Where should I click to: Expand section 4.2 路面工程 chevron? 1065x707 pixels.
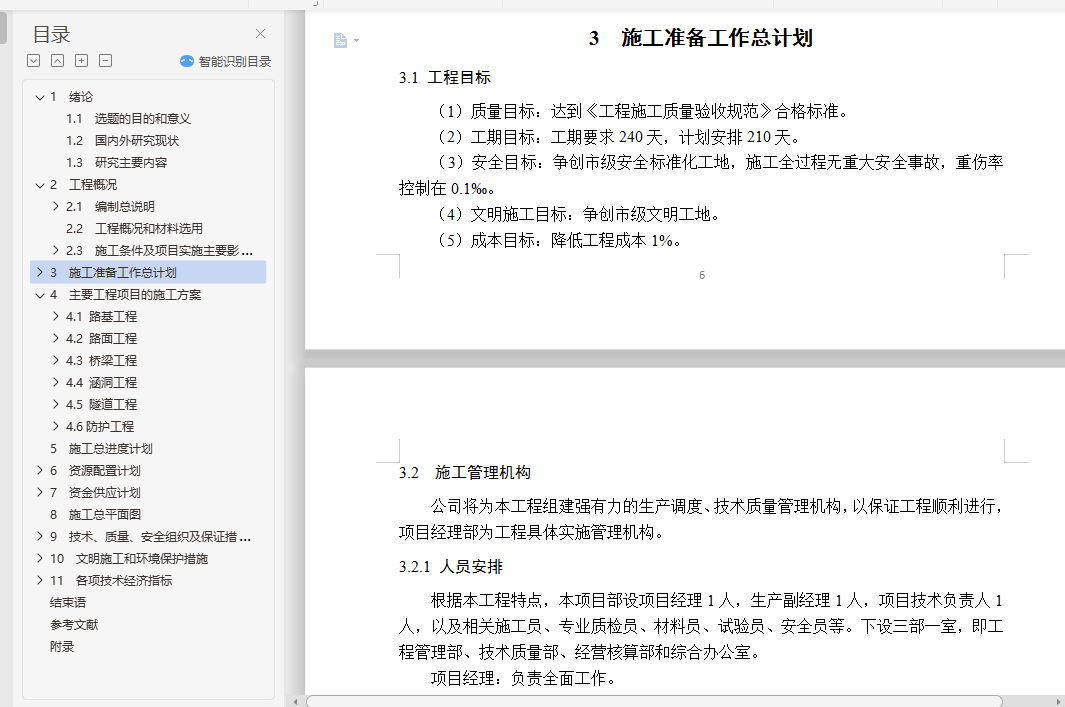(56, 338)
